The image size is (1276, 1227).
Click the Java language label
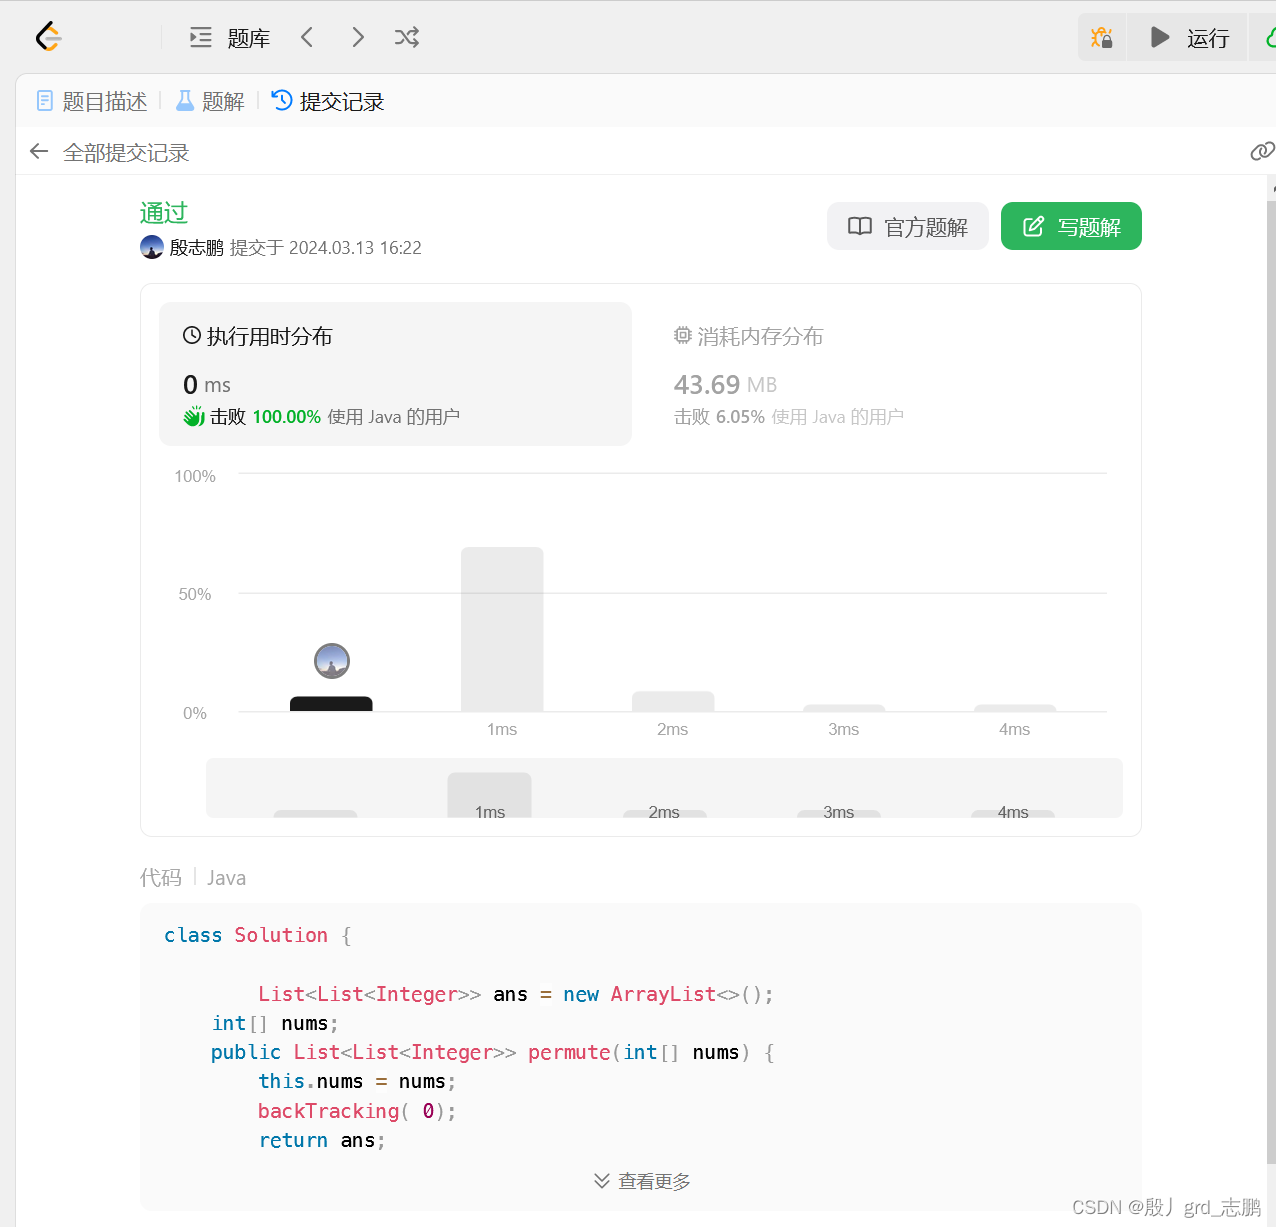pos(227,878)
